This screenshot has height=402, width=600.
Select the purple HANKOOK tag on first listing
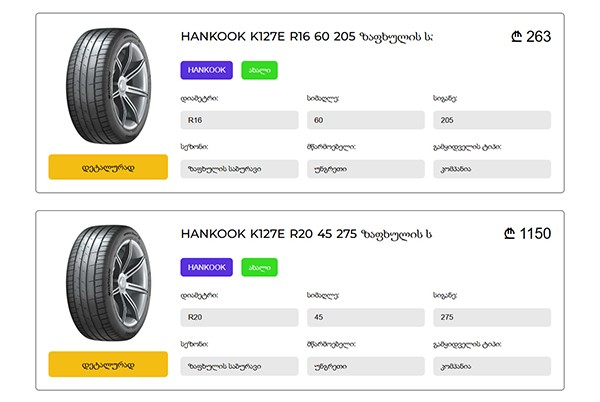207,70
